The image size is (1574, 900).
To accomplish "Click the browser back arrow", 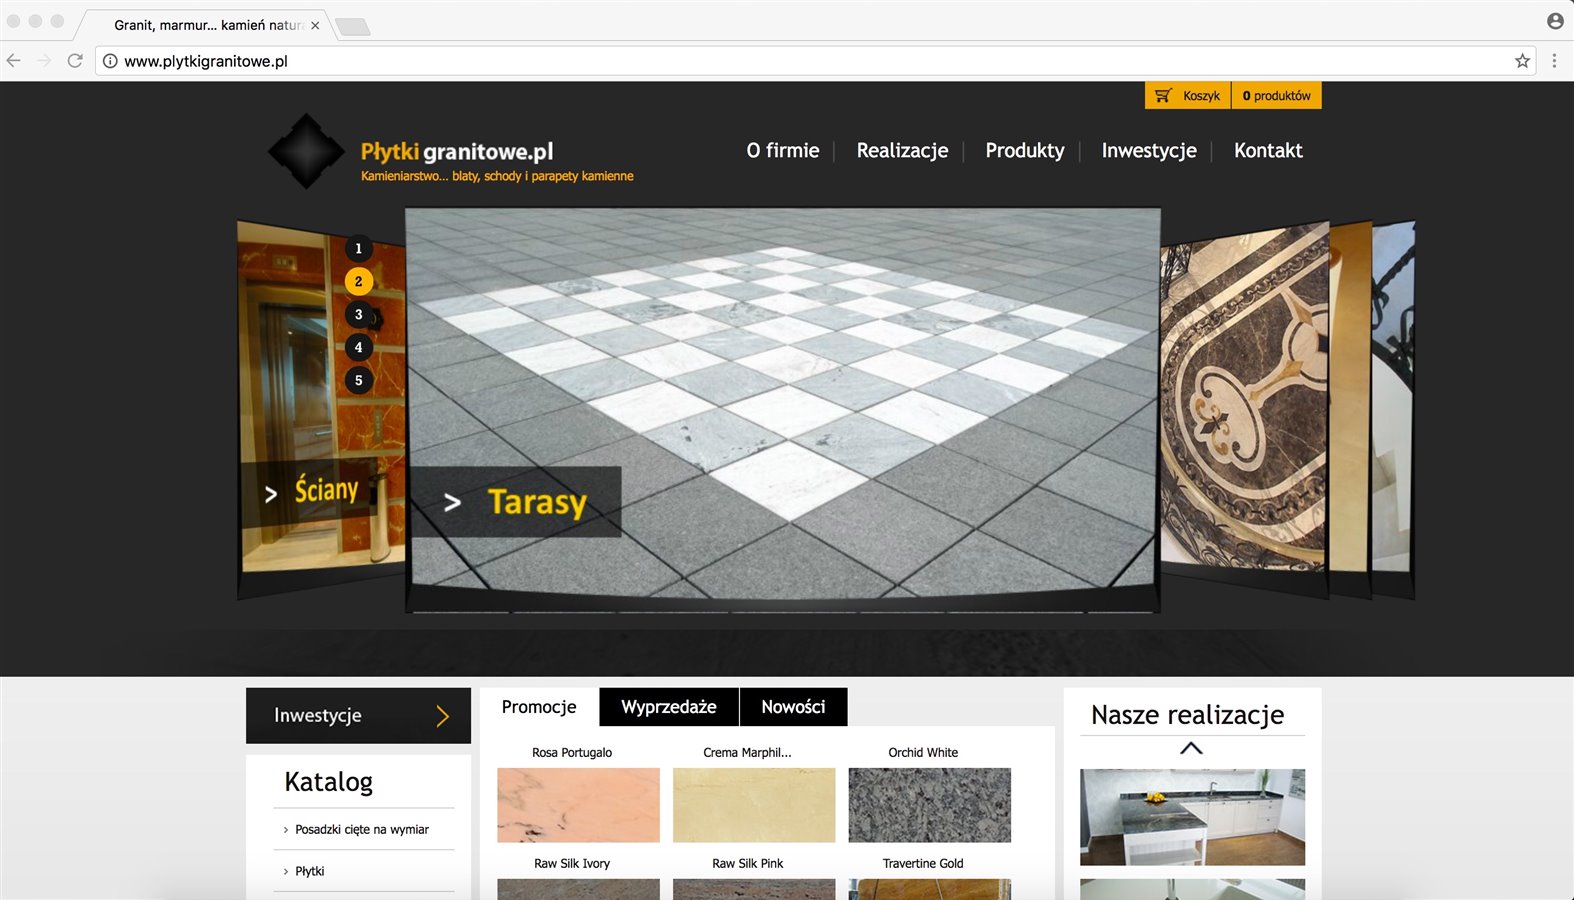I will [14, 61].
